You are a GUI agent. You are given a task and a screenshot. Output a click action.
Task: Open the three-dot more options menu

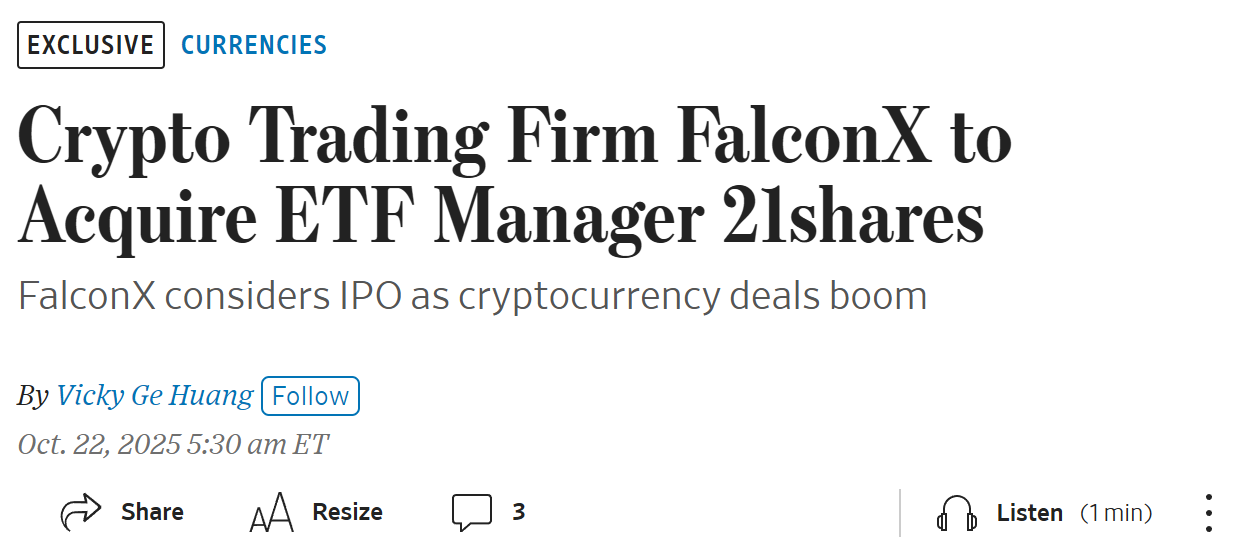[1208, 513]
